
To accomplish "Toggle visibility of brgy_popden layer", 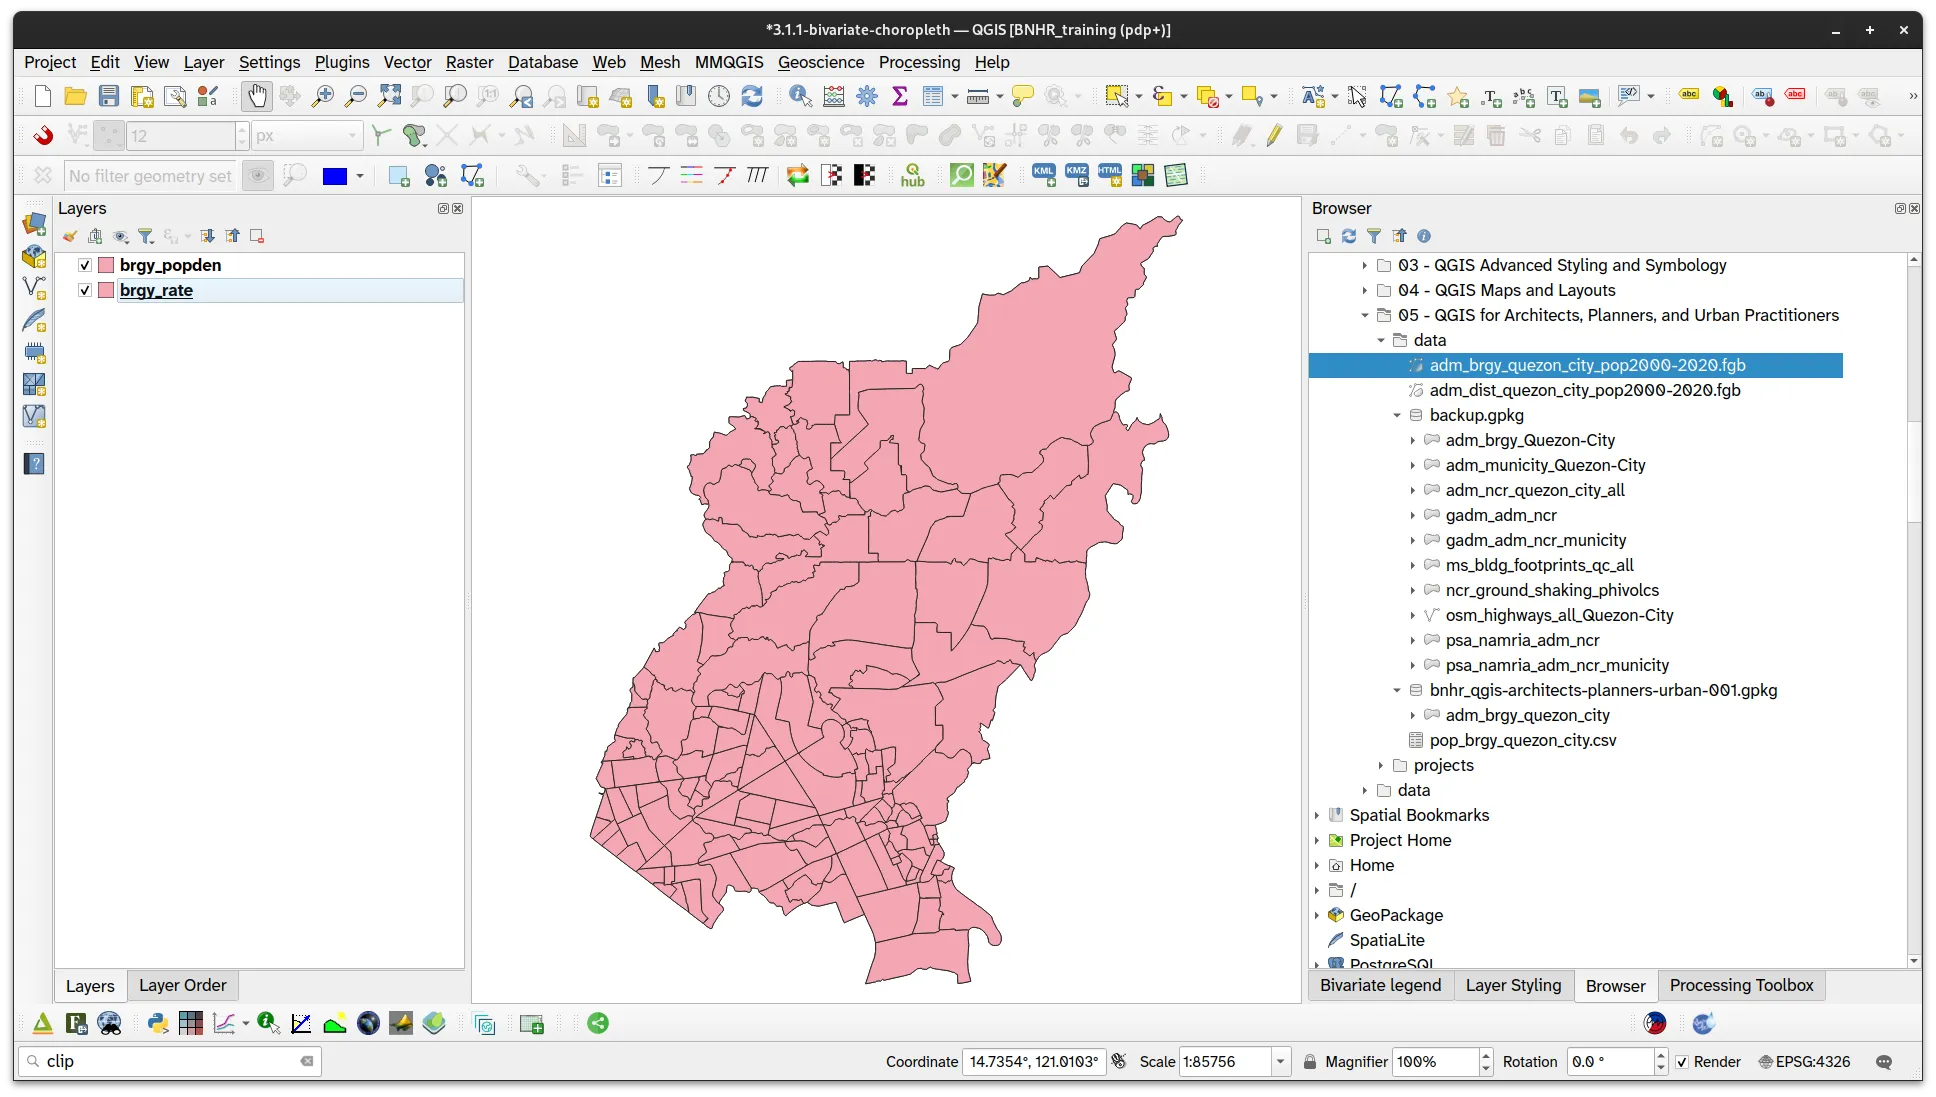I will pyautogui.click(x=85, y=265).
